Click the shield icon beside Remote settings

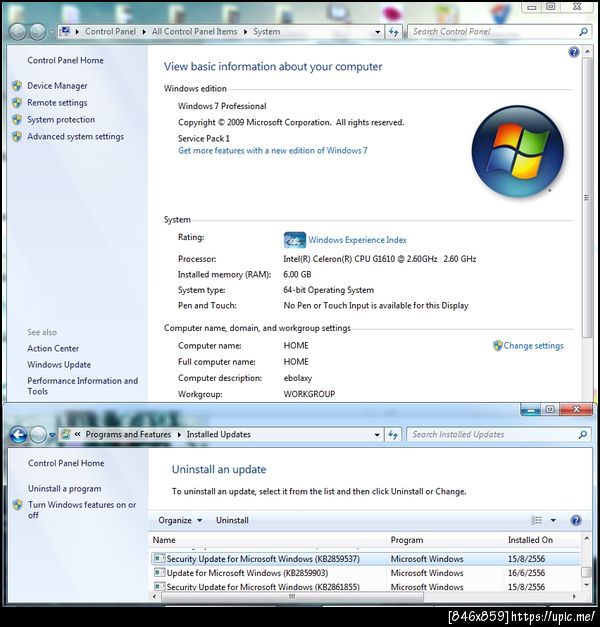click(17, 103)
